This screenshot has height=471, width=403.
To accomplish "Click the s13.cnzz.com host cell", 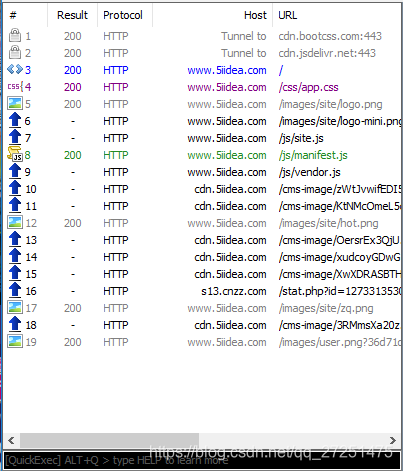I will click(x=234, y=291).
